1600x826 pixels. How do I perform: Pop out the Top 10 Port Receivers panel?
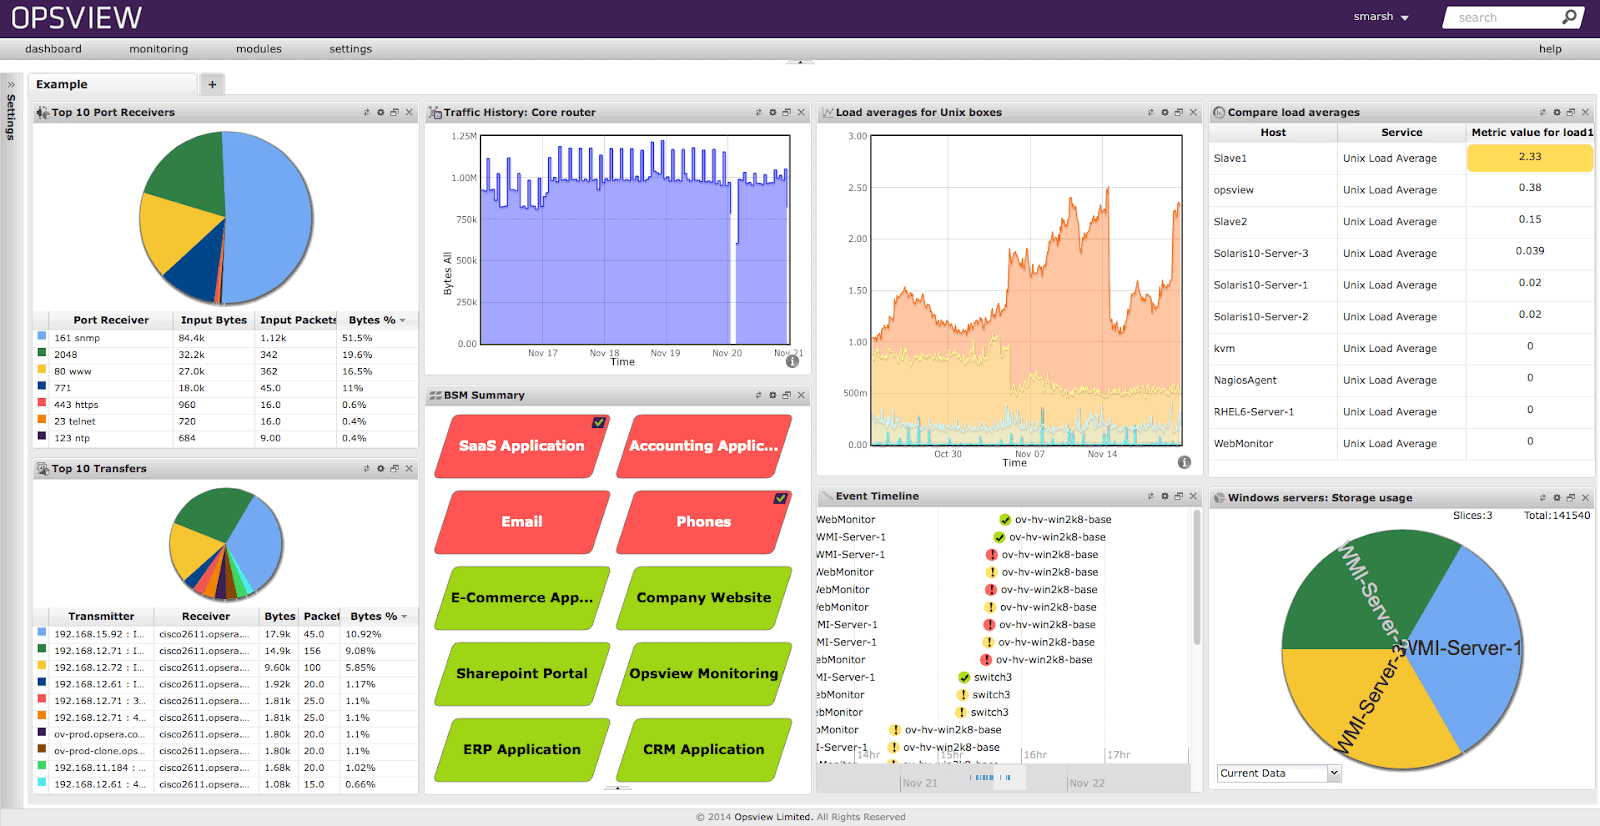click(x=394, y=113)
